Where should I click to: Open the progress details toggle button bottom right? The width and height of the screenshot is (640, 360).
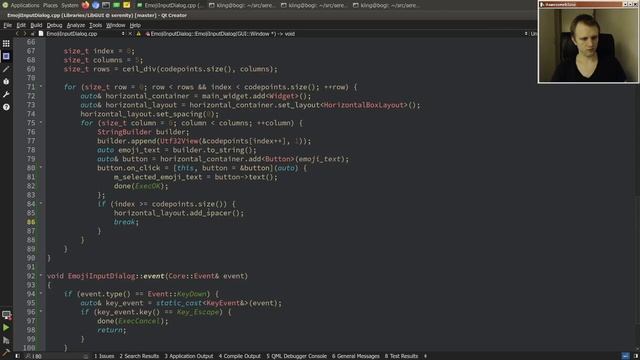pos(625,356)
